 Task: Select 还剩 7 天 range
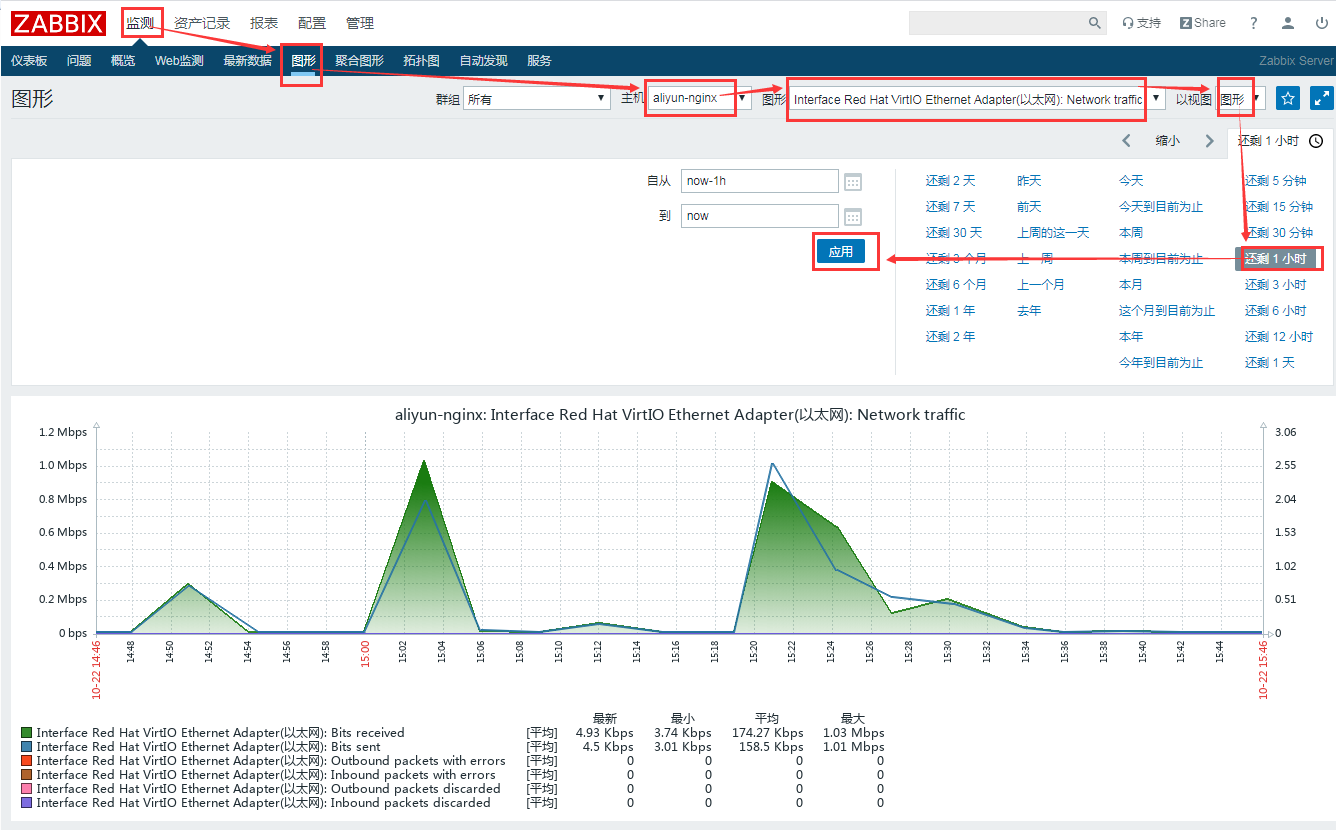coord(950,207)
